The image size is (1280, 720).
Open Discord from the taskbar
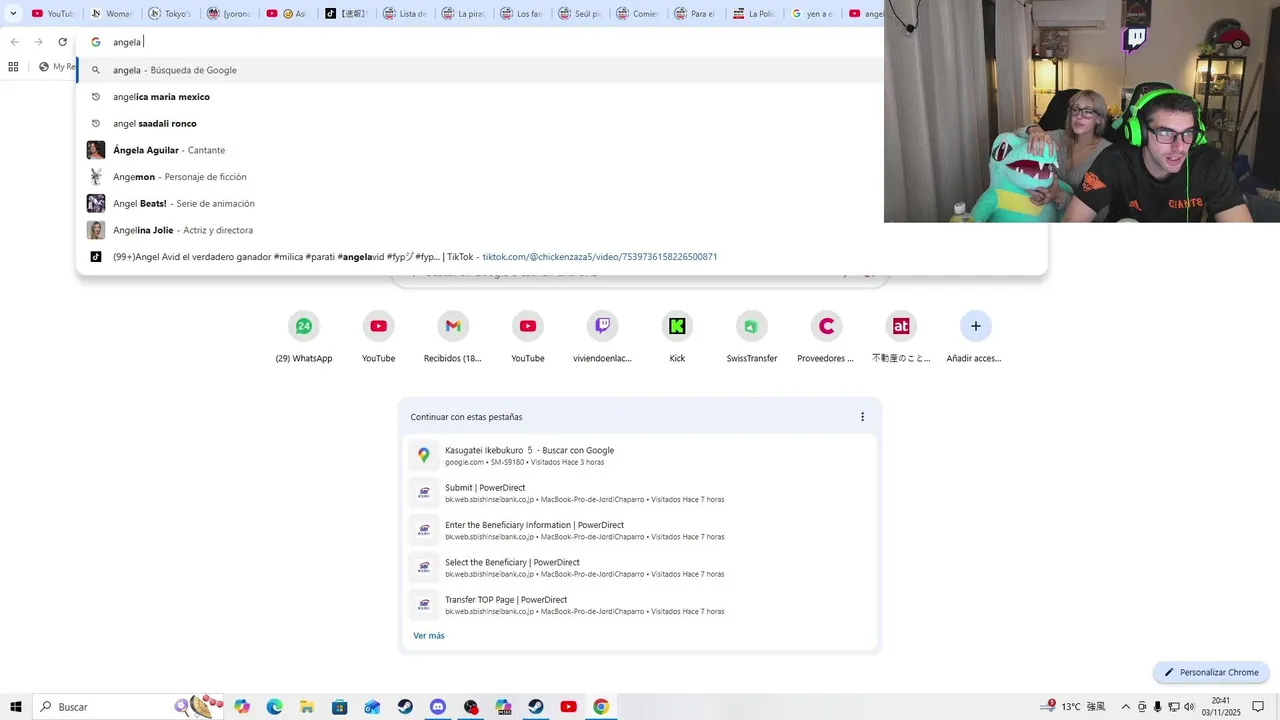(438, 707)
